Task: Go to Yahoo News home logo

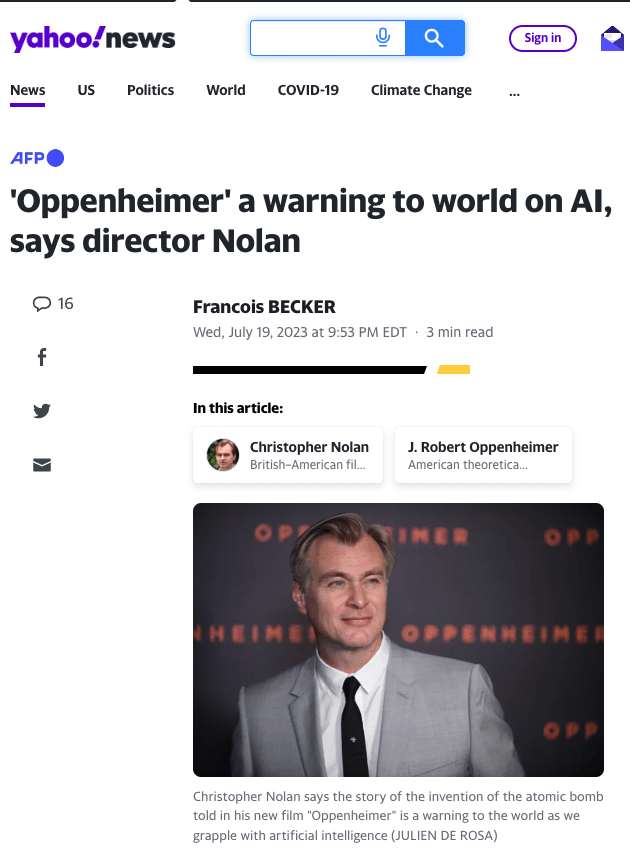Action: pyautogui.click(x=92, y=39)
